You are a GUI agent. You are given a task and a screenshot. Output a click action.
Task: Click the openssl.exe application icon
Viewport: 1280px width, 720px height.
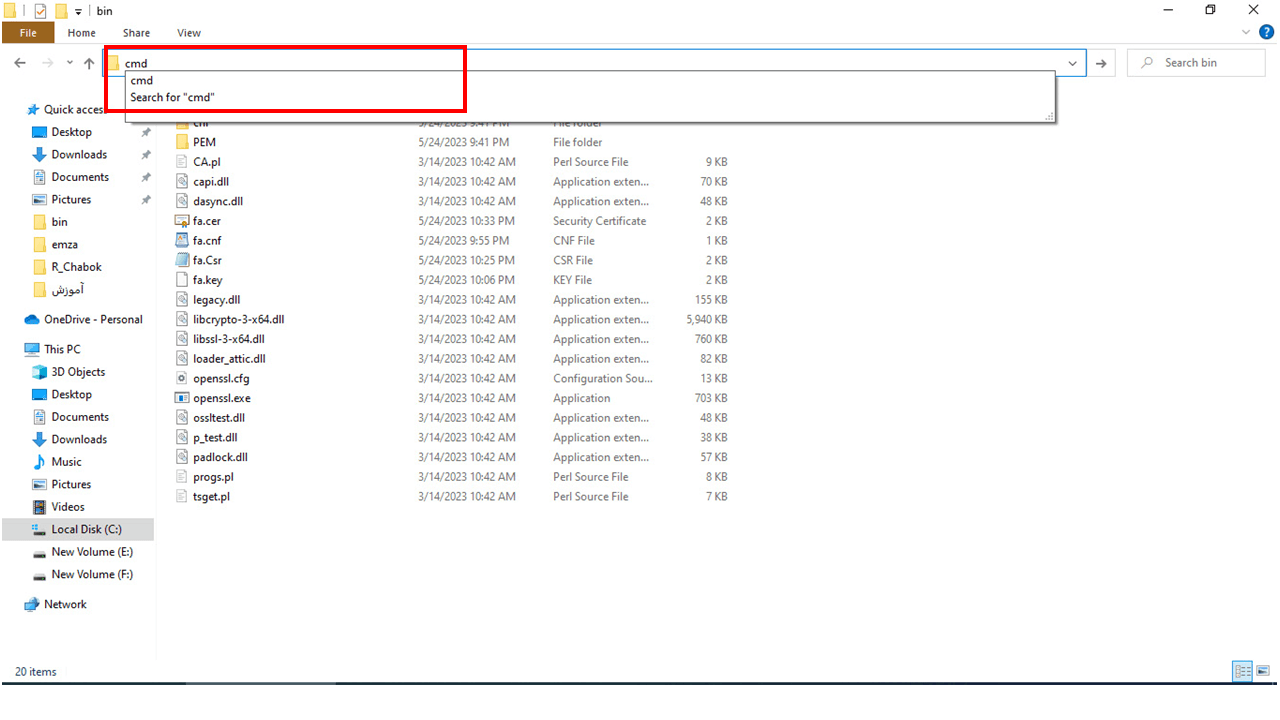click(182, 398)
